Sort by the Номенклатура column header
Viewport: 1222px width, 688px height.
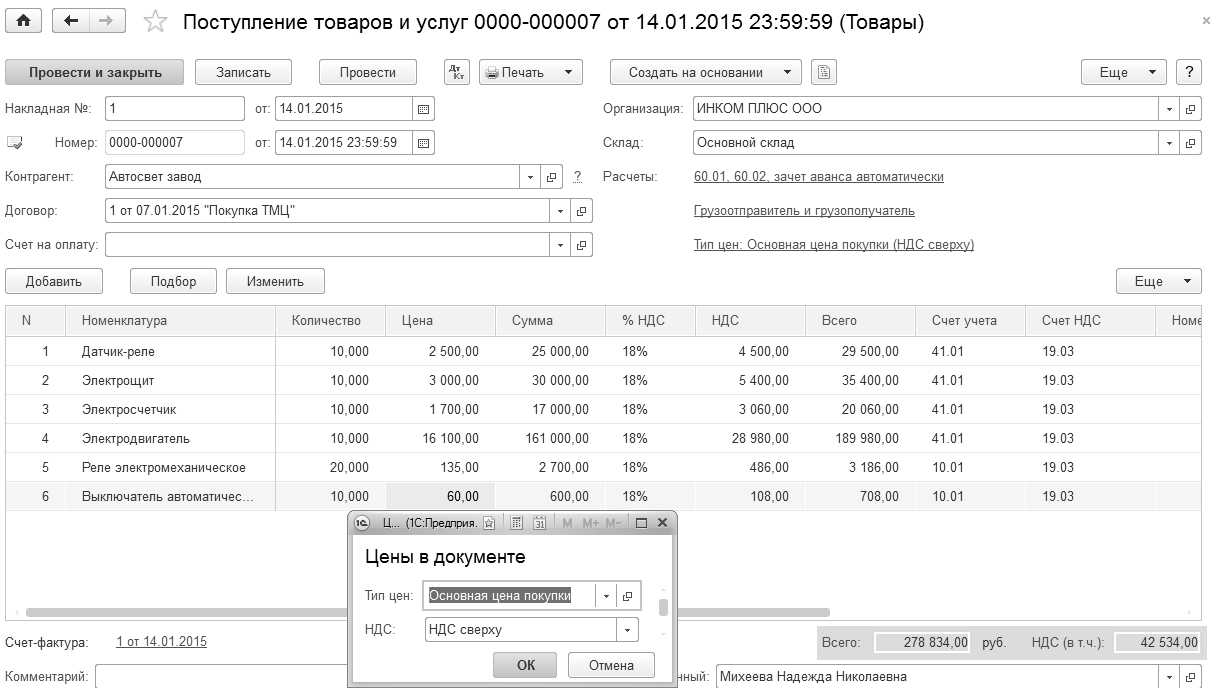click(x=171, y=321)
